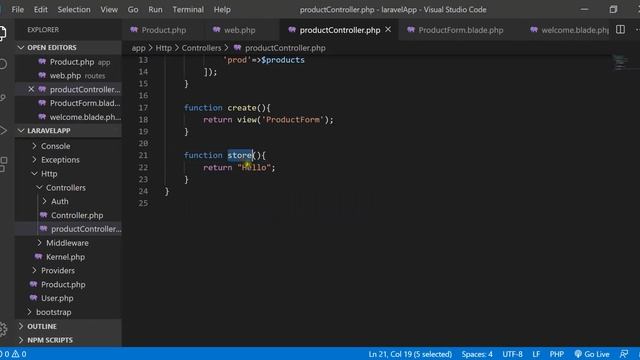The image size is (640, 360).
Task: Close the productController.php tab
Action: [x=388, y=30]
